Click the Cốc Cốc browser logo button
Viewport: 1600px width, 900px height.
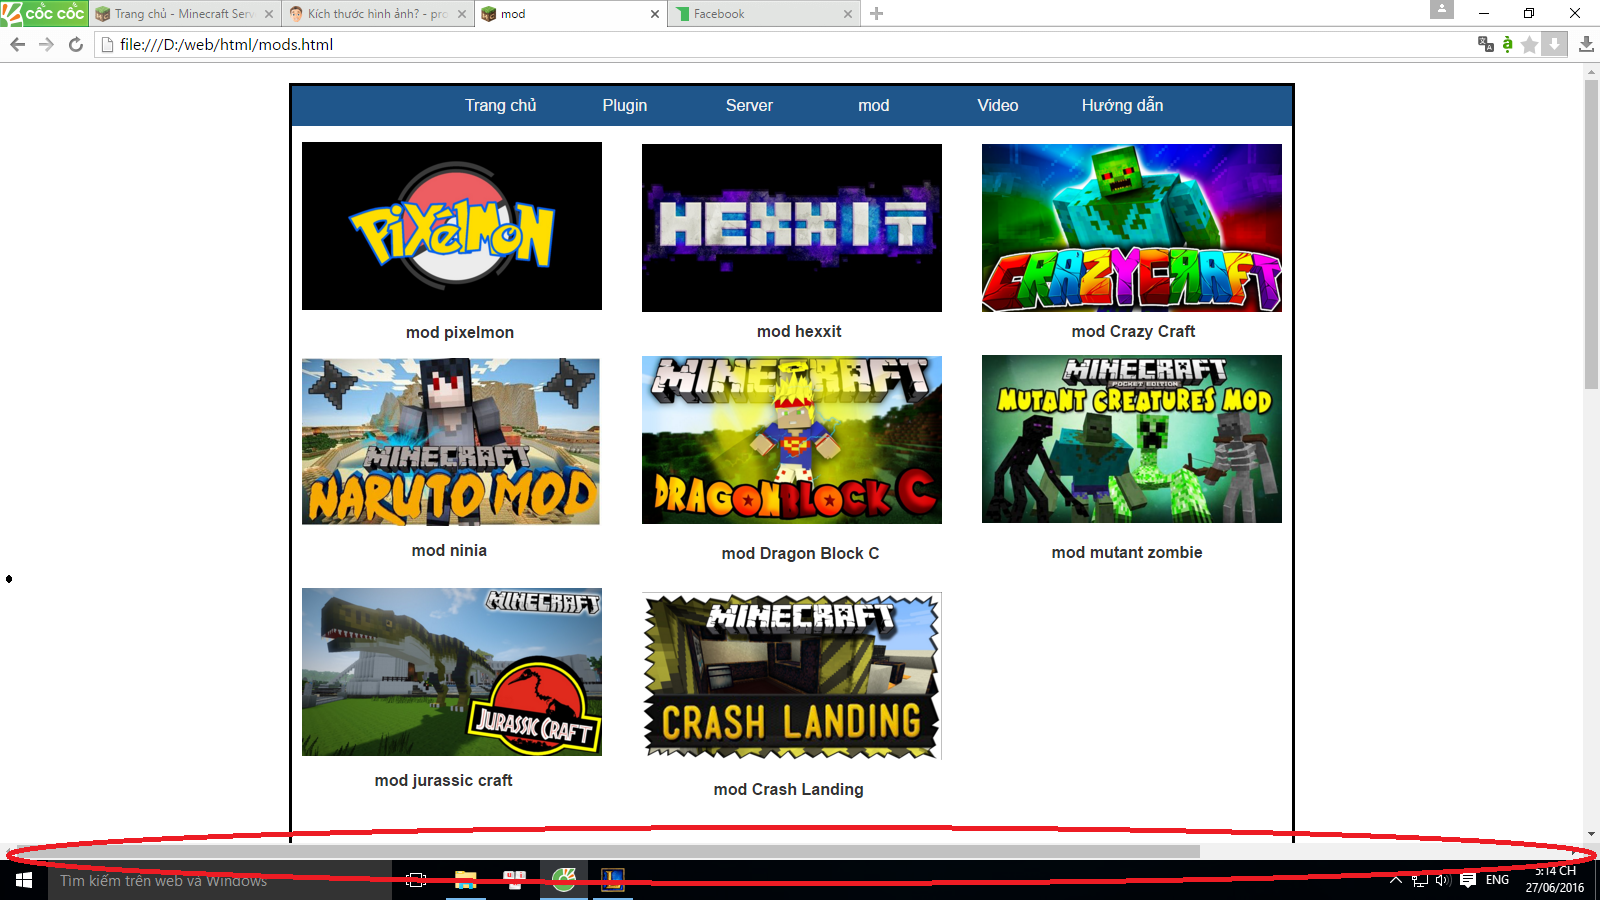[x=44, y=13]
